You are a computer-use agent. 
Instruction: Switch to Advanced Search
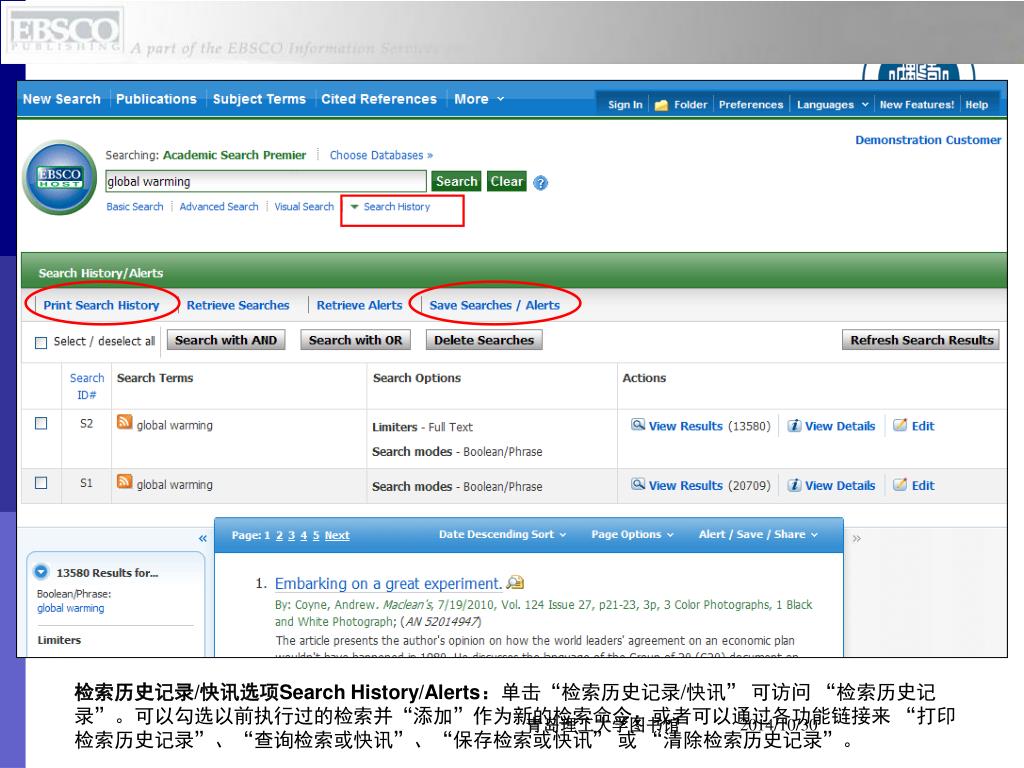tap(219, 206)
